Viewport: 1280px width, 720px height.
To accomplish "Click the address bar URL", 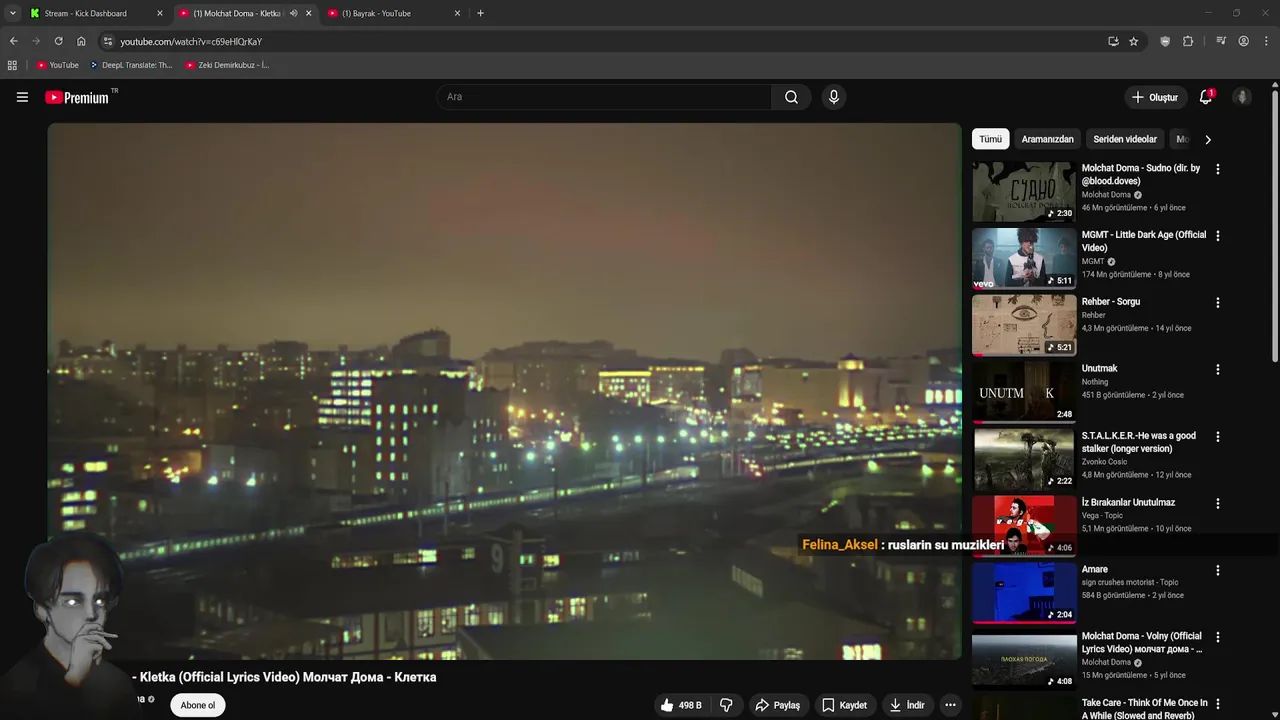I will 191,42.
